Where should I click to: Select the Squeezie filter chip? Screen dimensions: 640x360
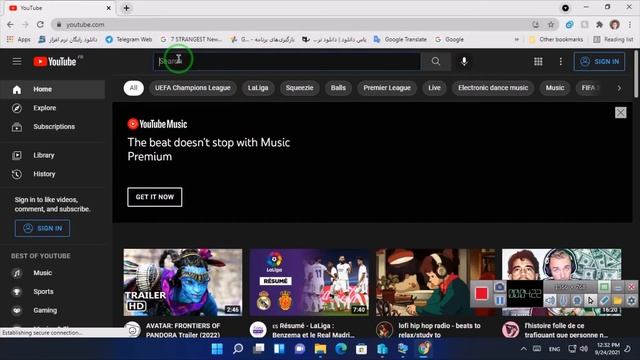(x=300, y=88)
